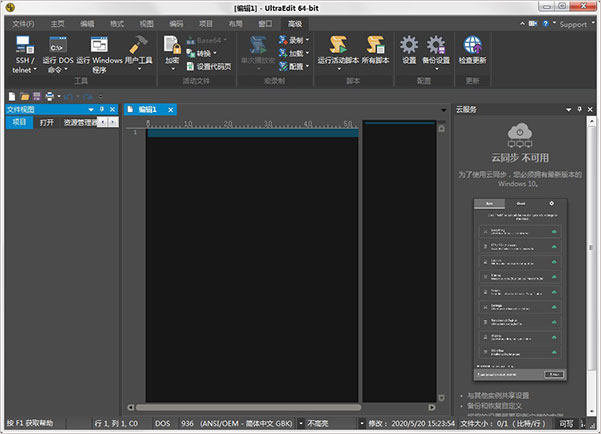Expand the Support menu dropdown

(x=593, y=23)
